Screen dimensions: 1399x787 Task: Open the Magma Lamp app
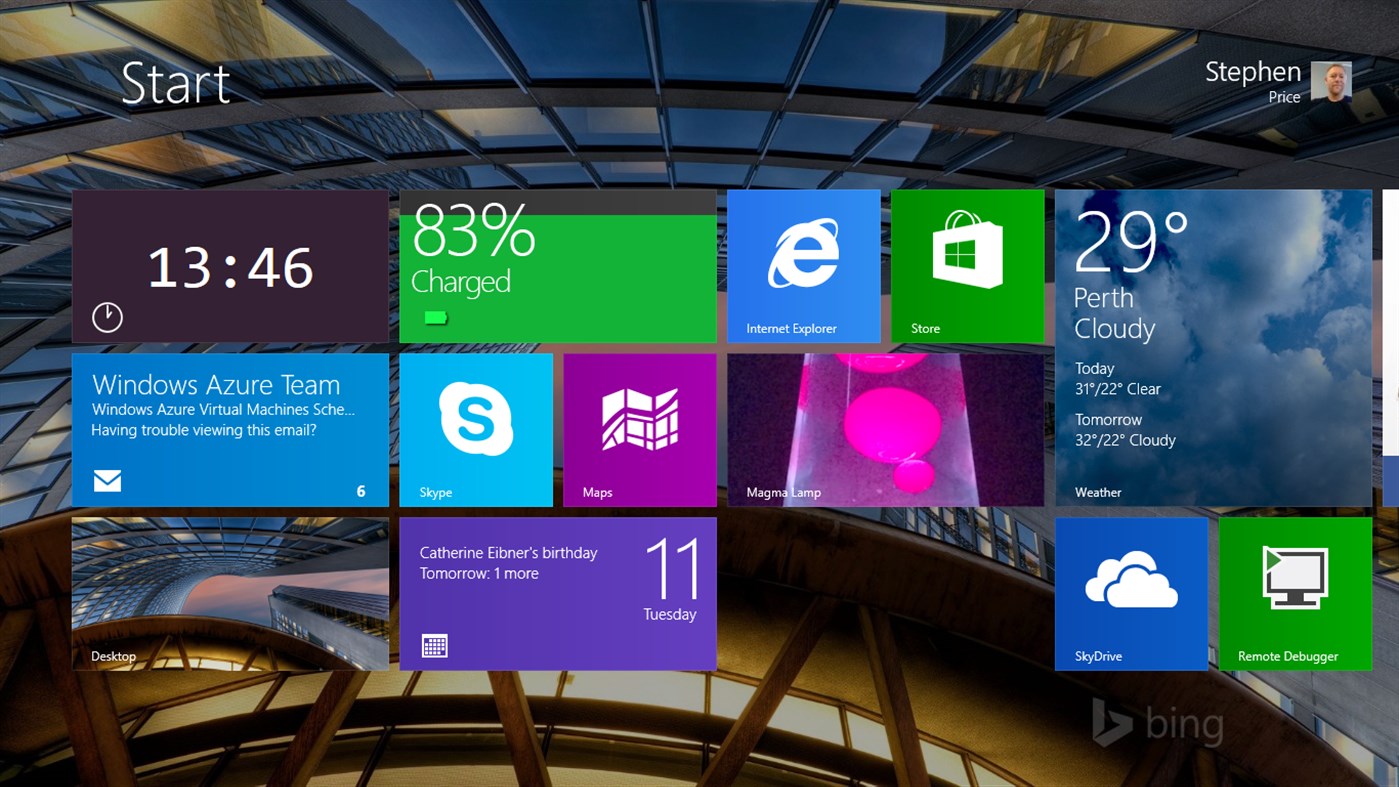885,428
